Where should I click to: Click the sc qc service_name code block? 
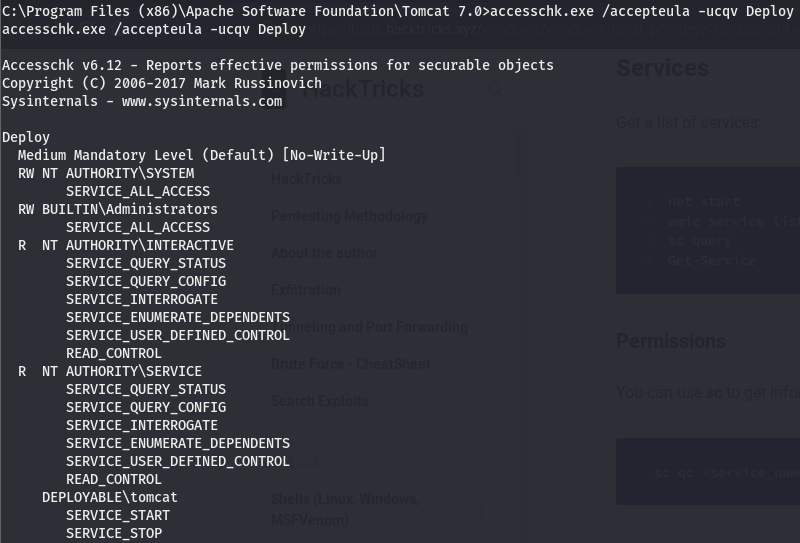tap(708, 472)
